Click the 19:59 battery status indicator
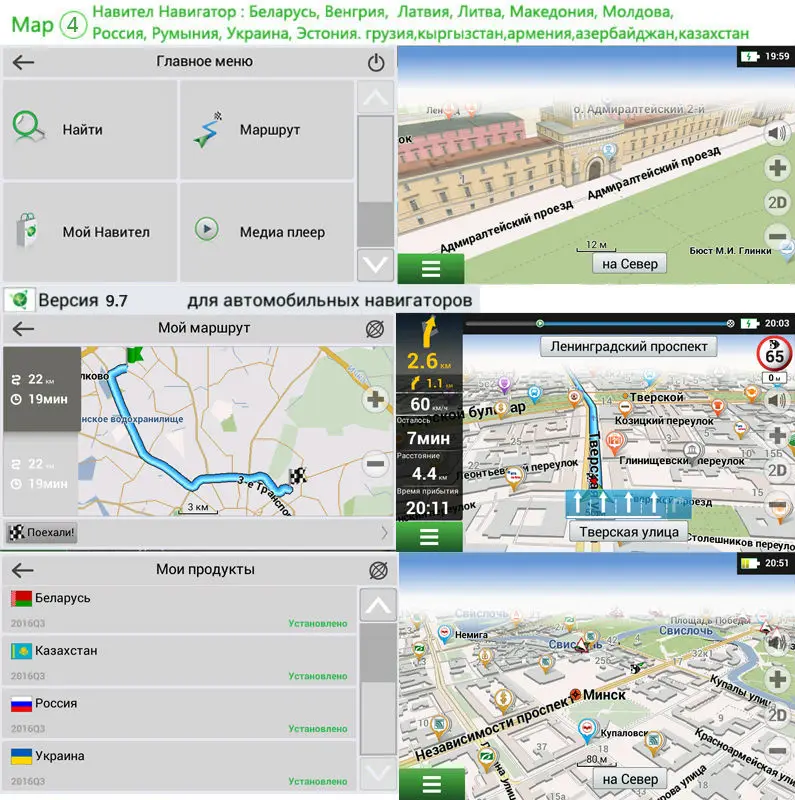The image size is (795, 800). tap(765, 56)
